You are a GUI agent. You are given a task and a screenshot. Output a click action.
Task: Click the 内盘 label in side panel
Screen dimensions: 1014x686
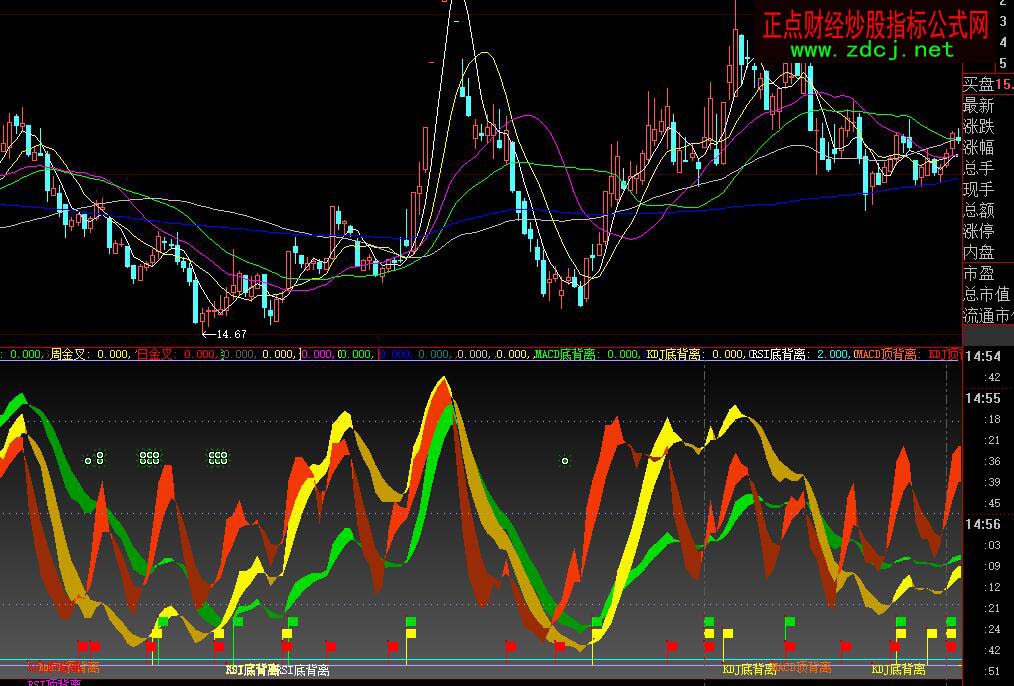pos(978,252)
